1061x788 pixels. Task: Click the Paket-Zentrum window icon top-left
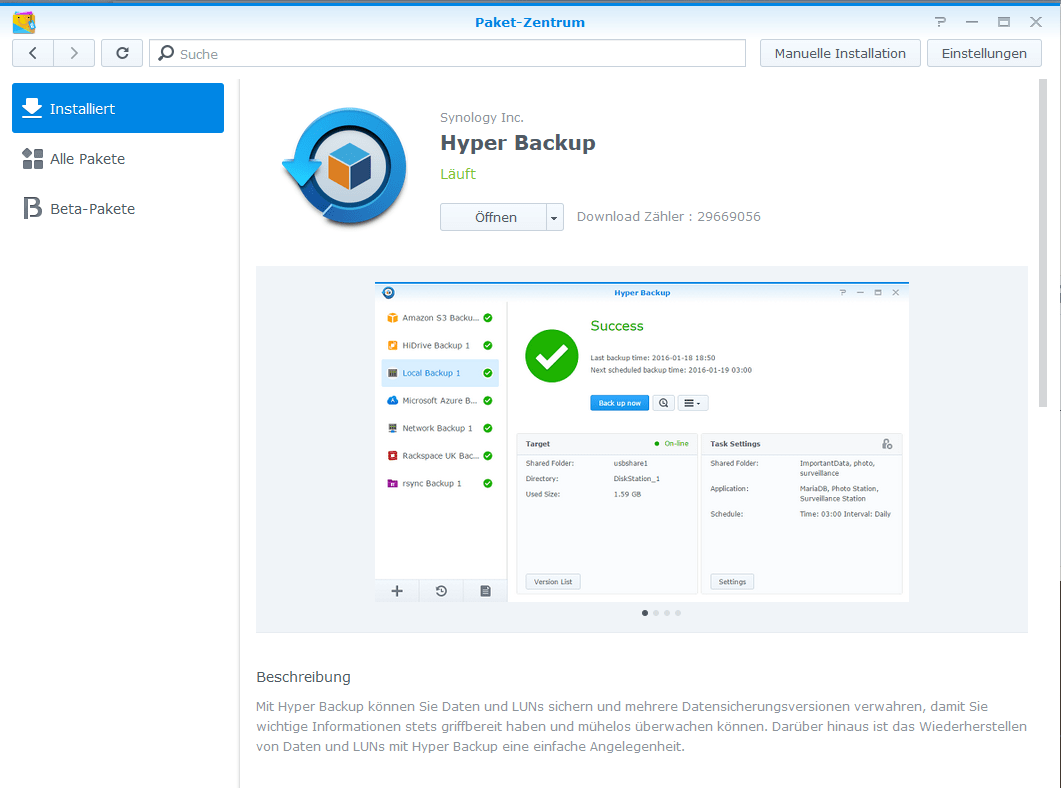coord(23,21)
